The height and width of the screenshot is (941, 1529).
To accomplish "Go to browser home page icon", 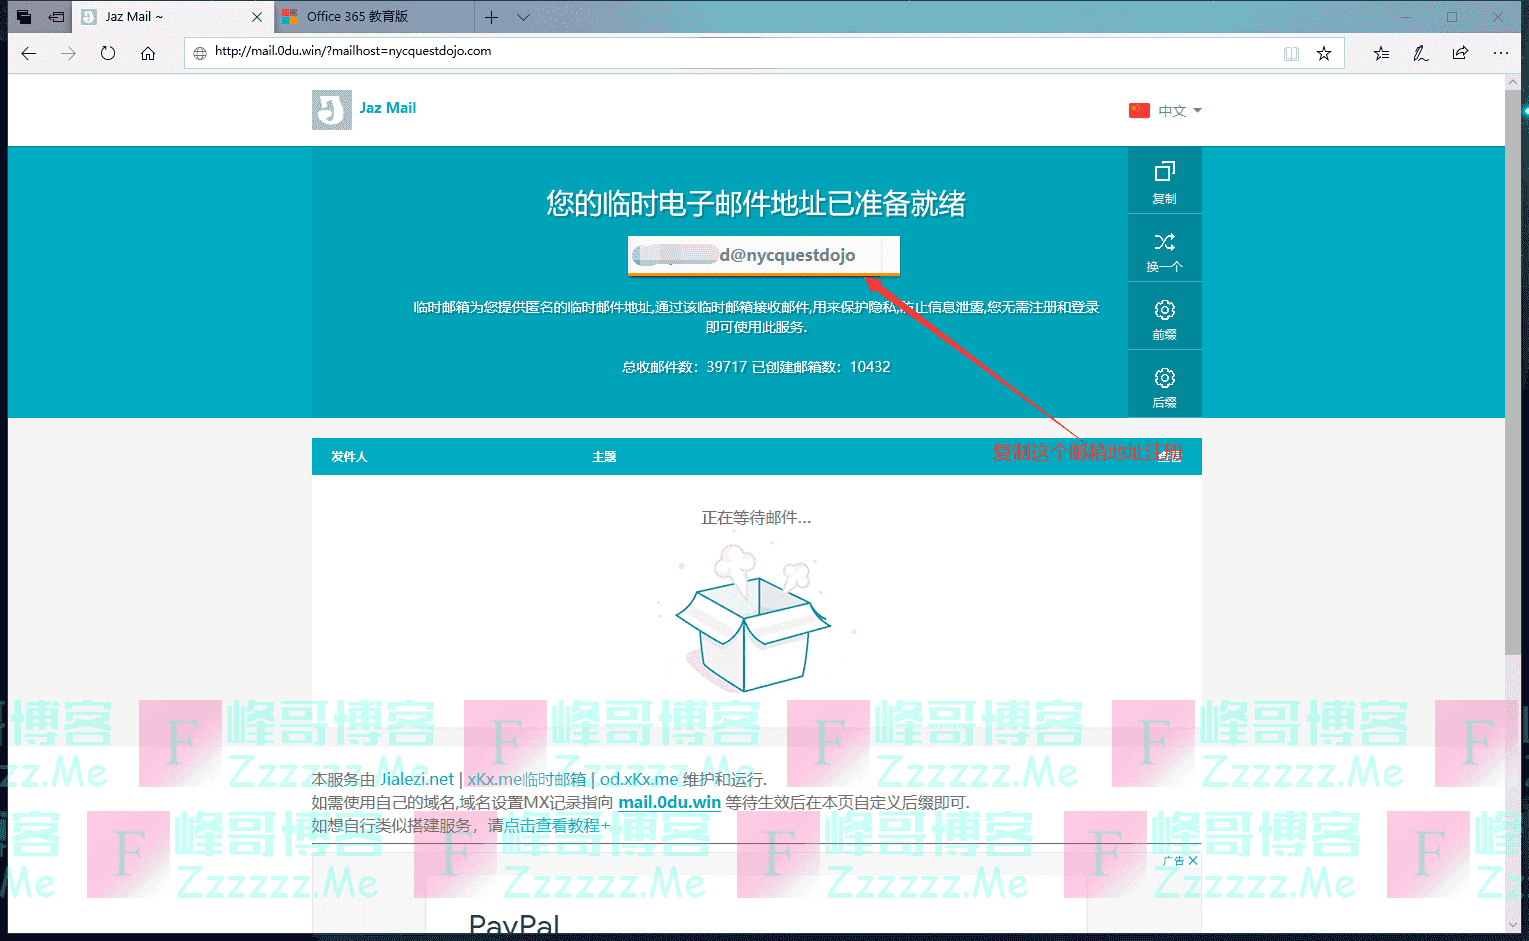I will [148, 53].
